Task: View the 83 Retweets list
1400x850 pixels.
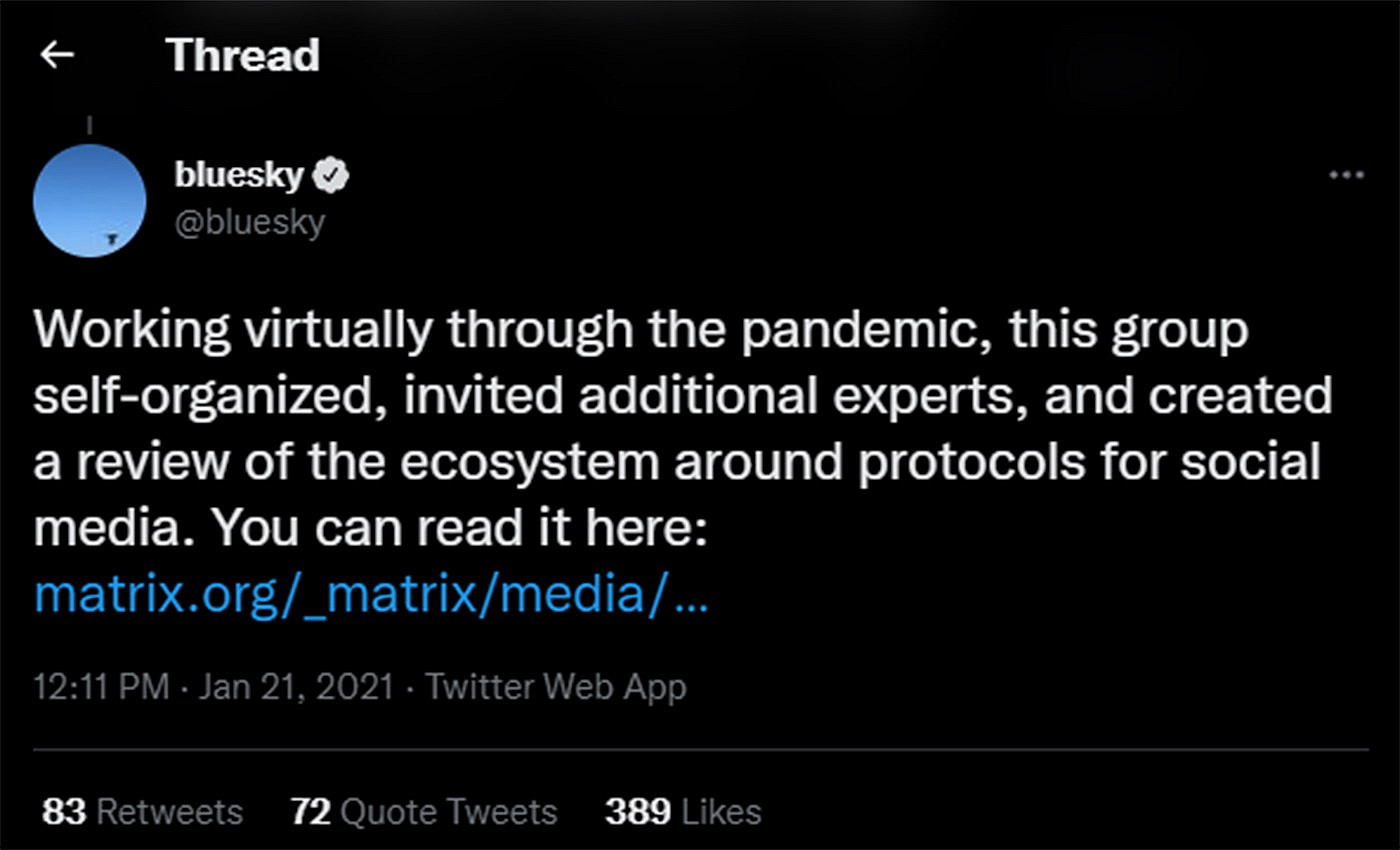Action: coord(143,811)
